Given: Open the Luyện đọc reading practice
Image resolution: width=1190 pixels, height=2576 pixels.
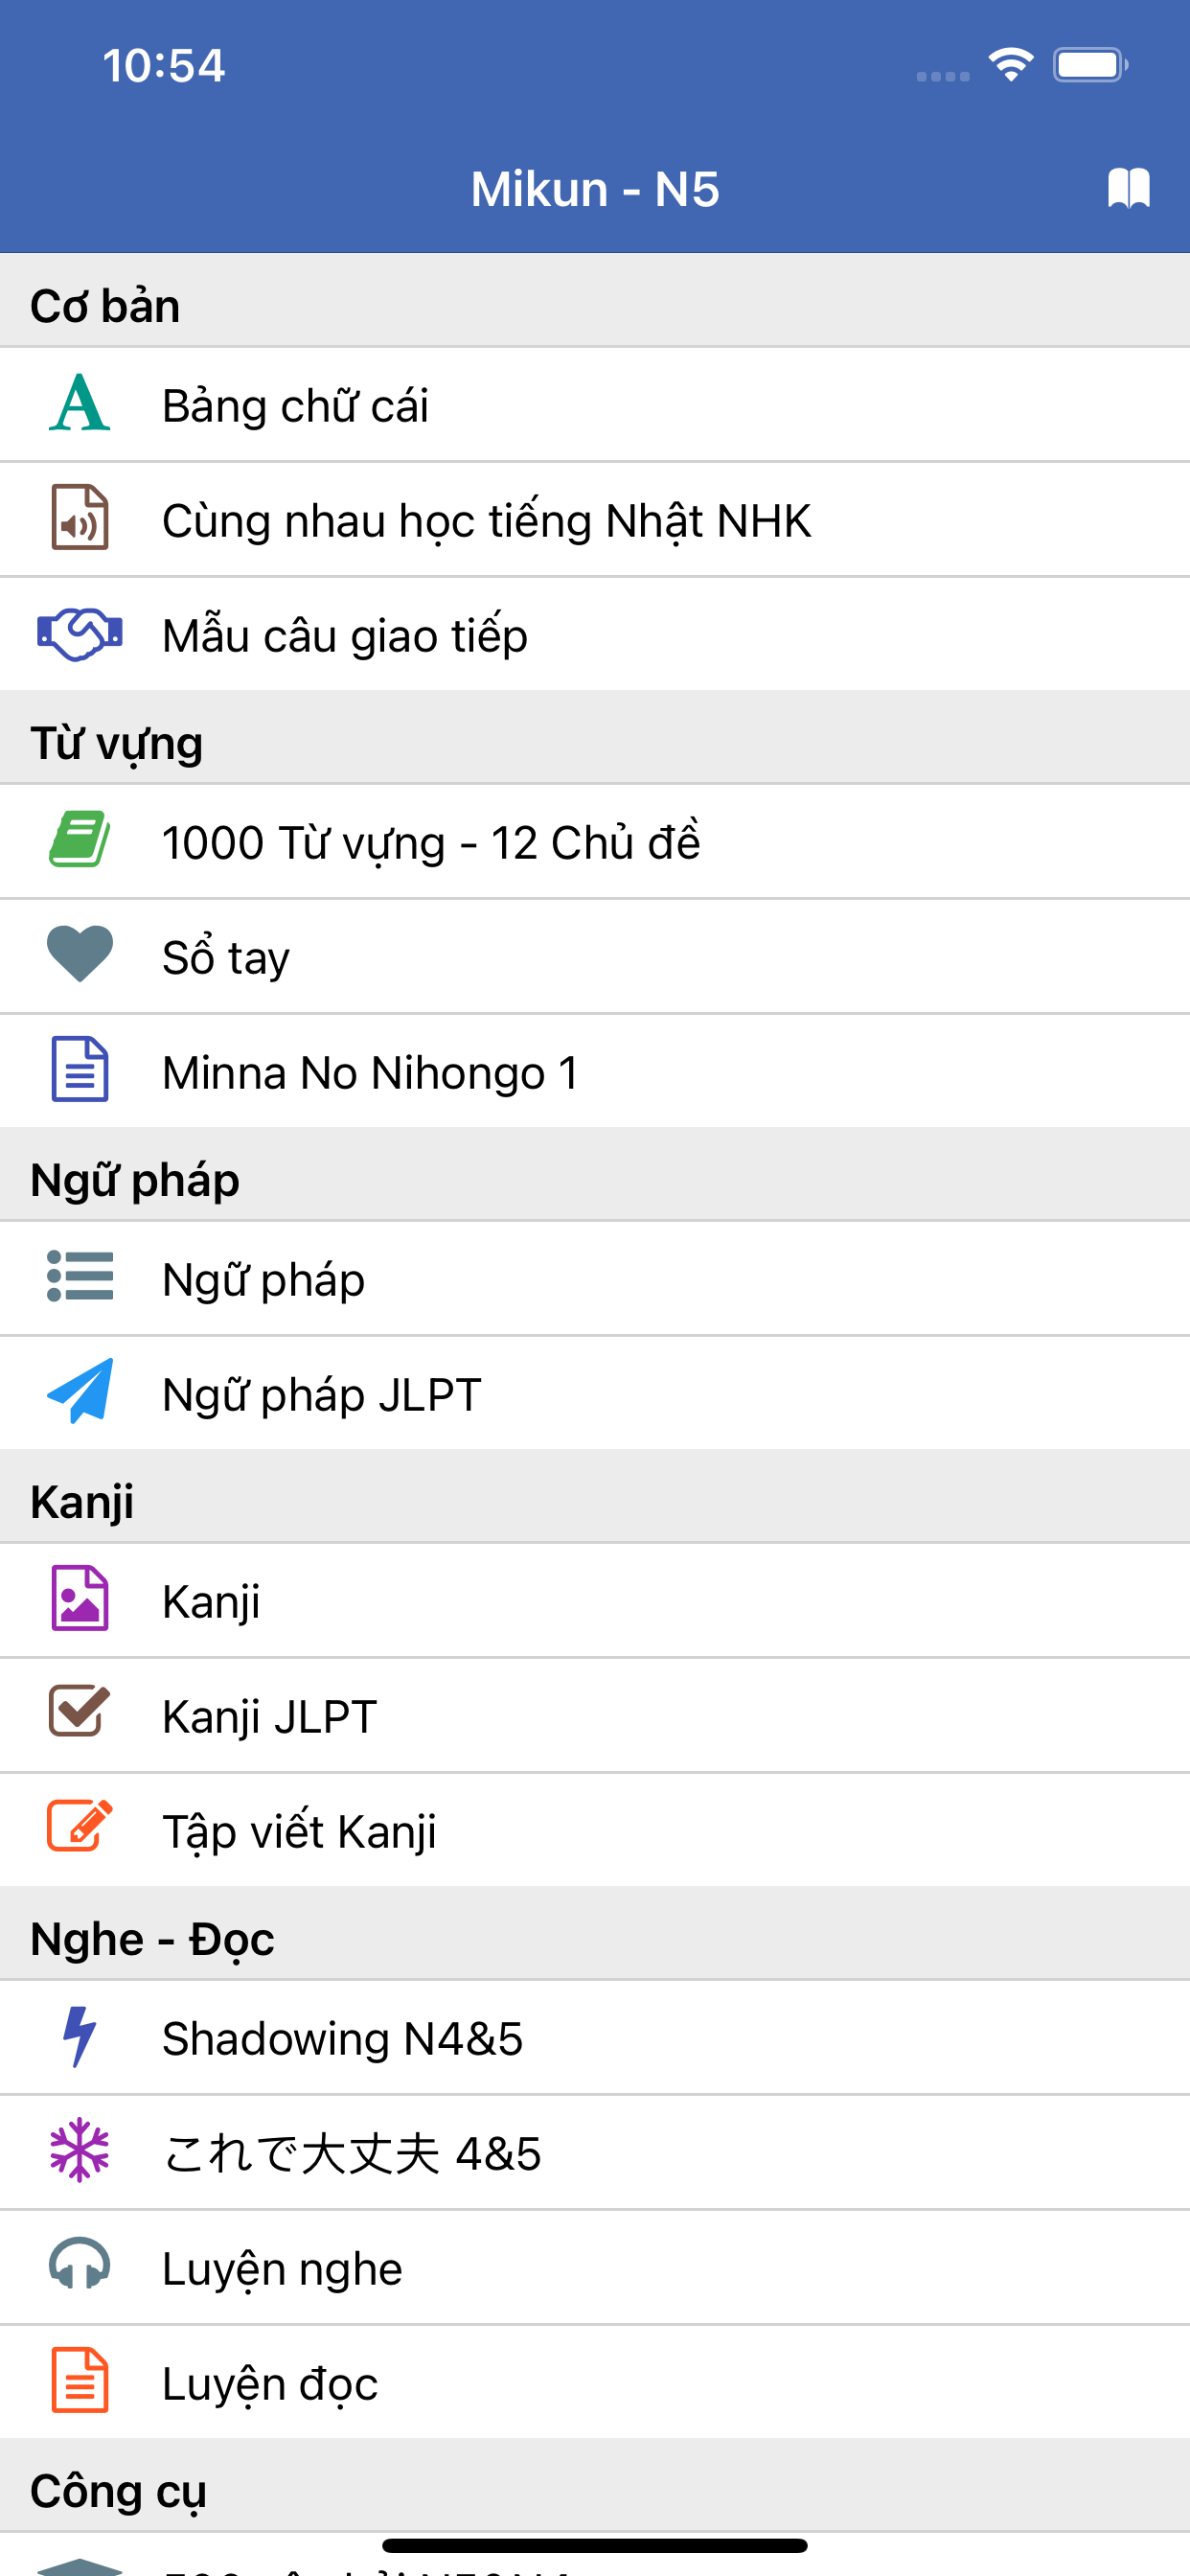Looking at the screenshot, I should 268,2382.
